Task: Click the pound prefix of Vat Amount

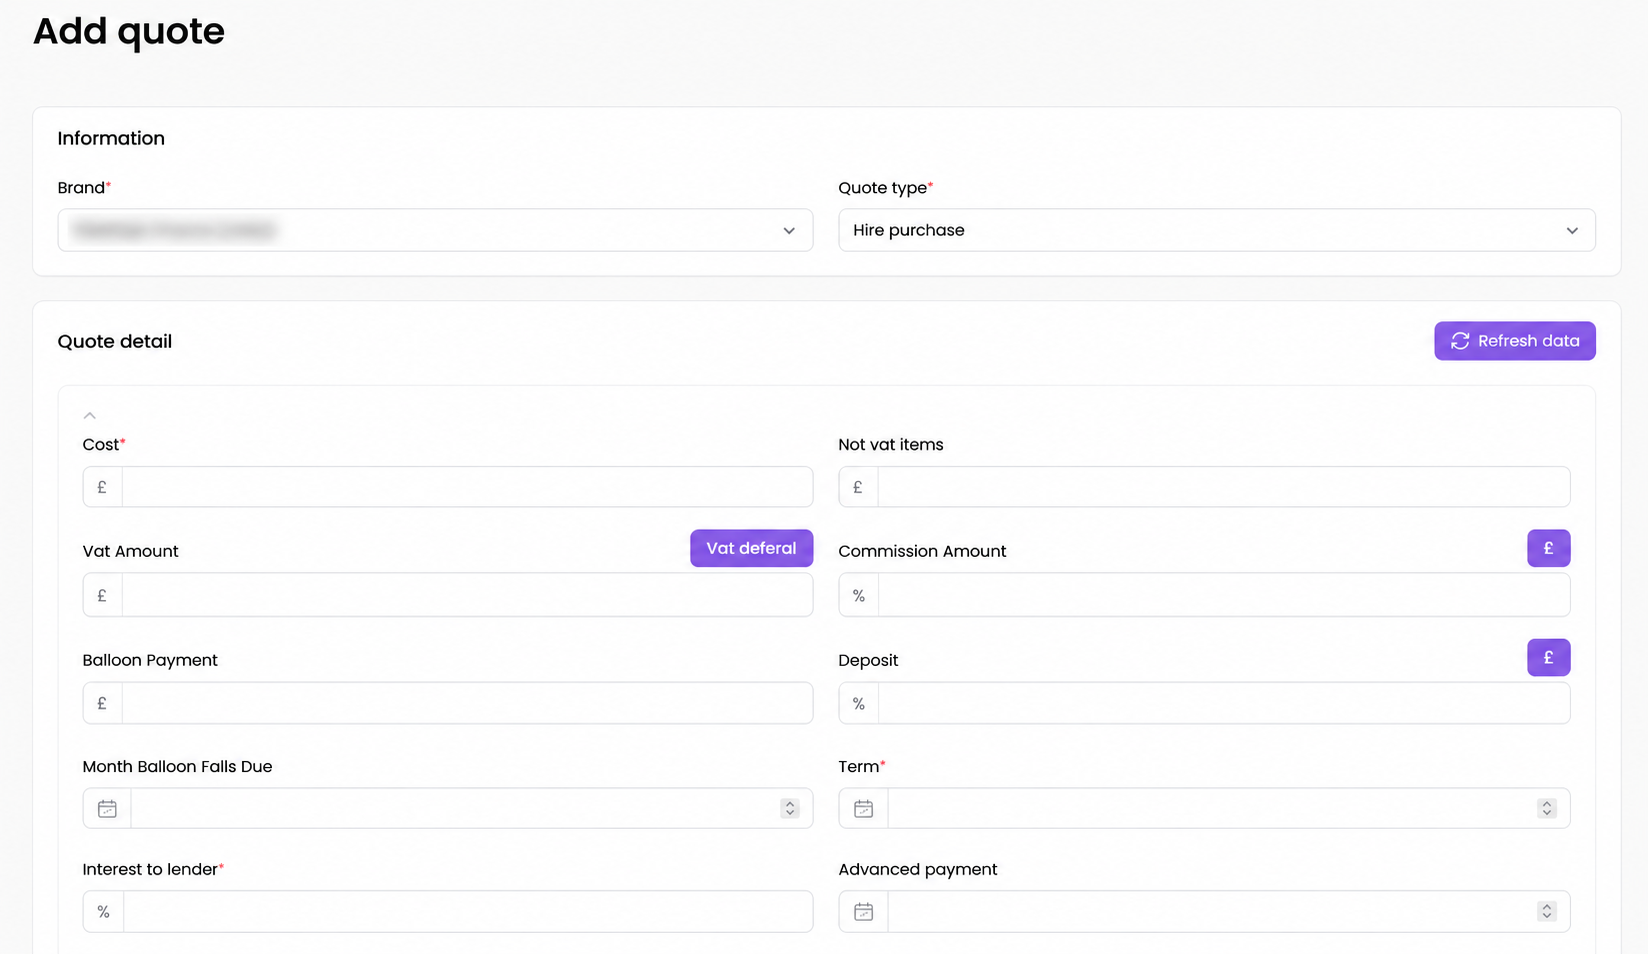Action: coord(102,595)
